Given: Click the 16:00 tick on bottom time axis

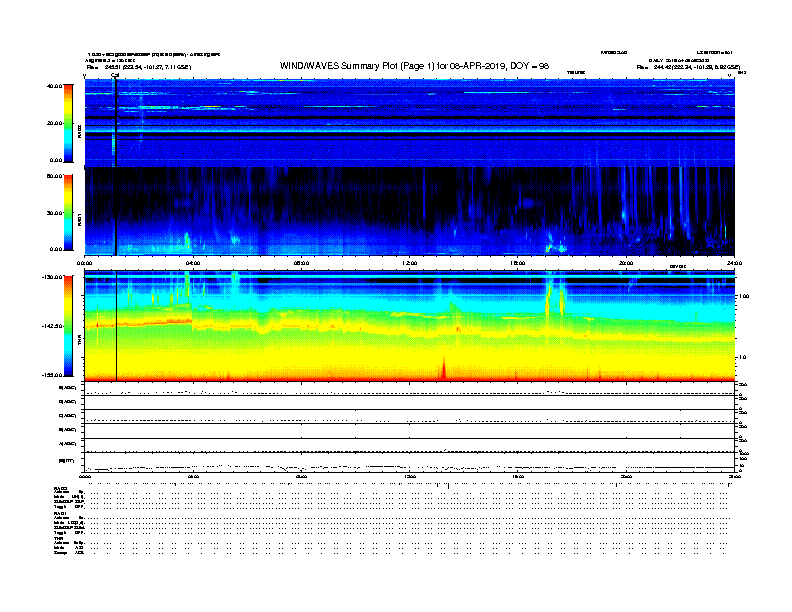Looking at the screenshot, I should 518,476.
